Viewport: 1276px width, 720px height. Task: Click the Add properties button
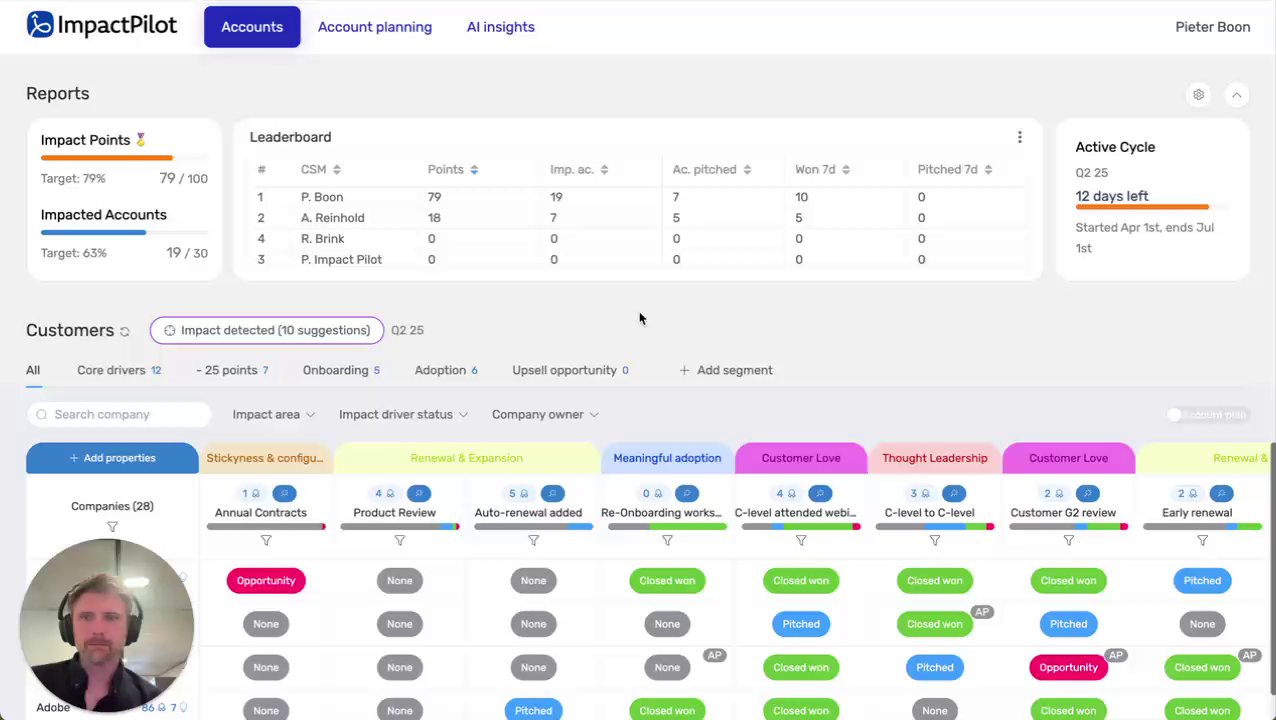pos(112,458)
